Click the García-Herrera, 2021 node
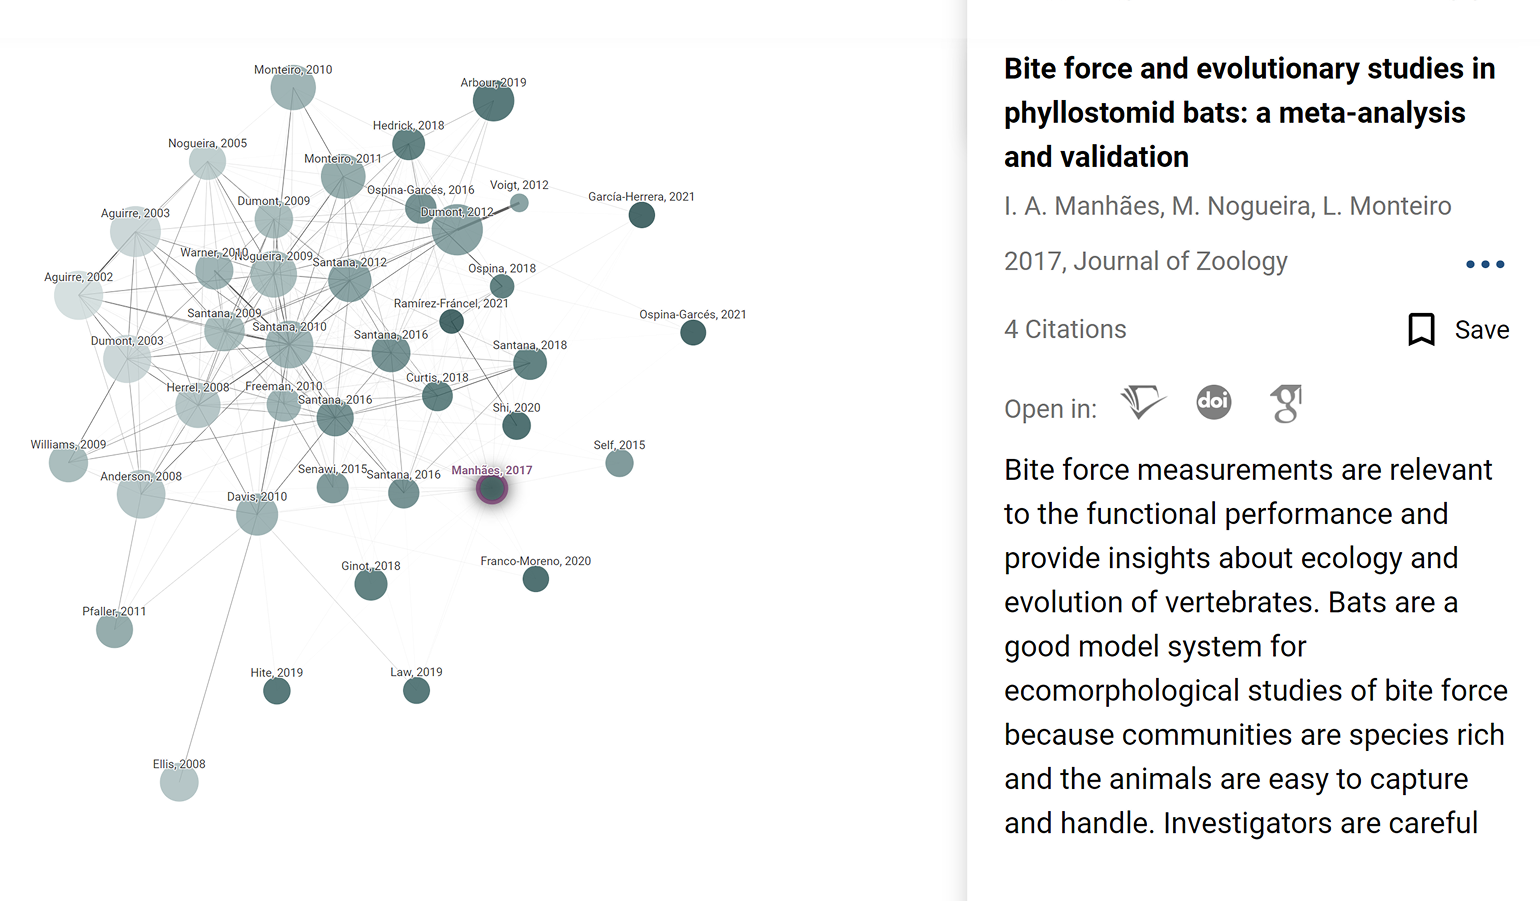Screen dimensions: 1540x902 click(x=642, y=215)
